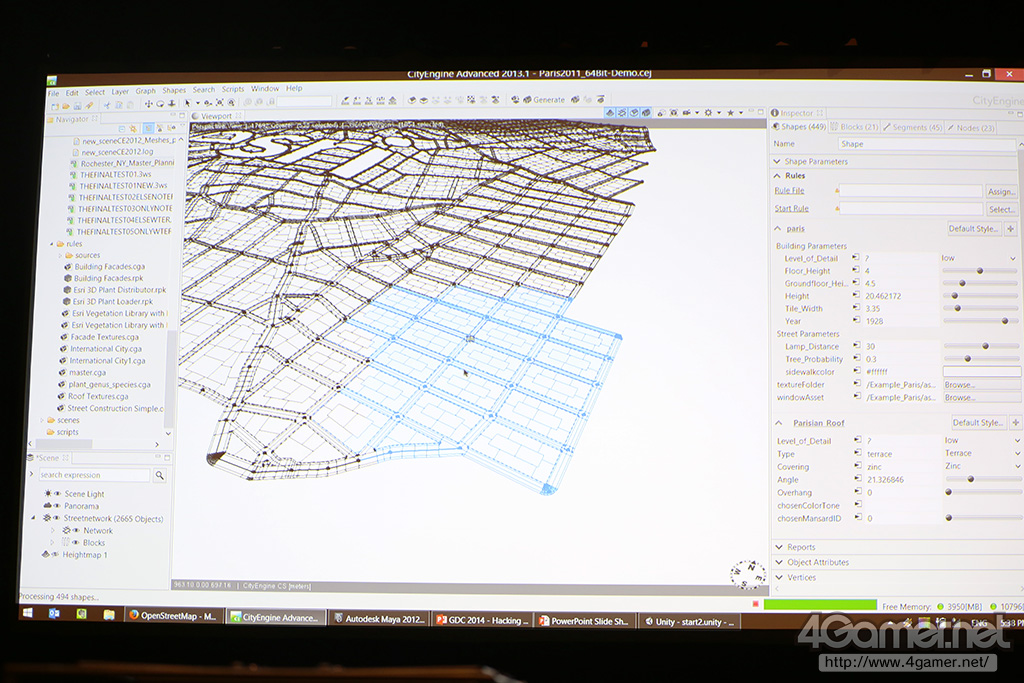Select Building Facades.cga in Navigator

109,266
